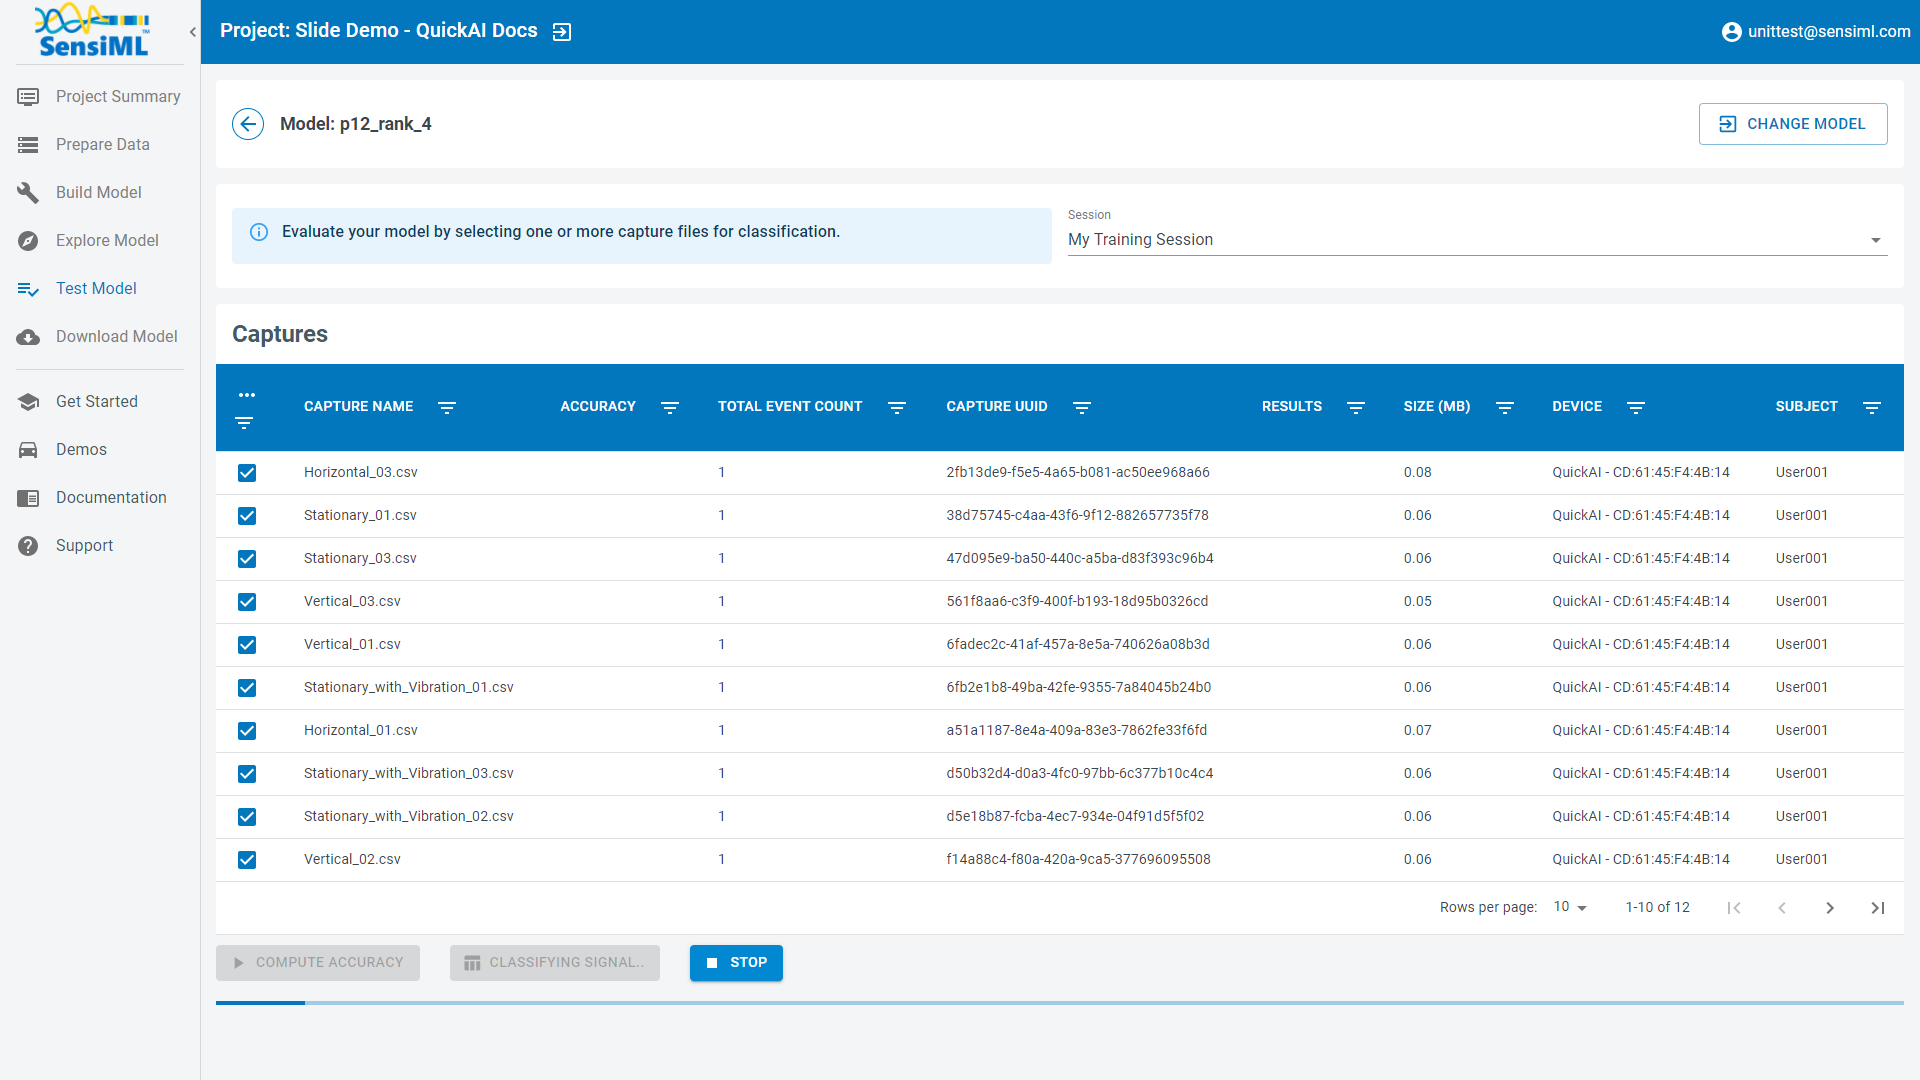Collapse the sidebar with the chevron icon
The image size is (1920, 1080).
pyautogui.click(x=192, y=32)
